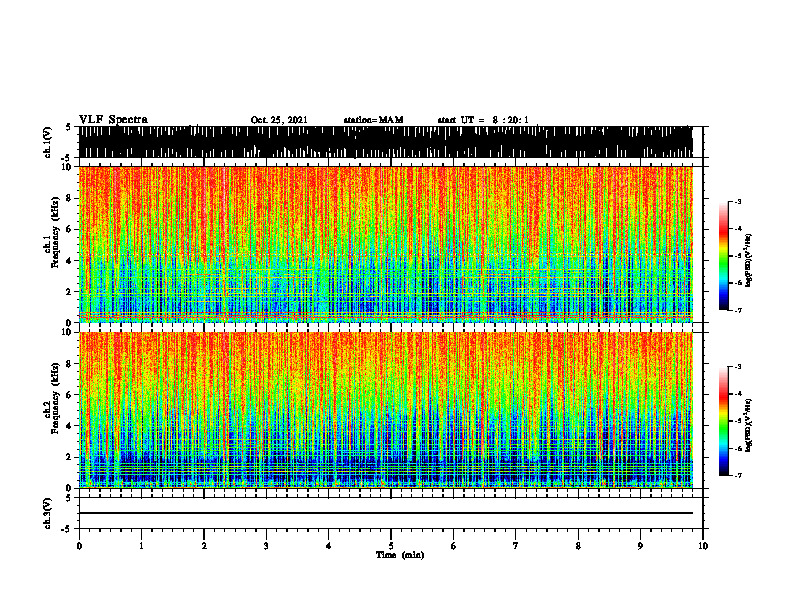Click the 3 tick on the time axis
This screenshot has width=792, height=612.
click(x=266, y=546)
